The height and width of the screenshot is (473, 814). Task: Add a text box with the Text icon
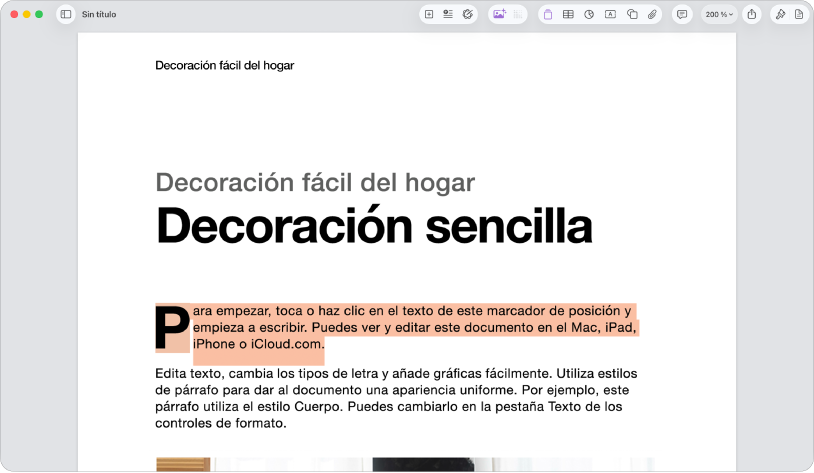[x=610, y=15]
